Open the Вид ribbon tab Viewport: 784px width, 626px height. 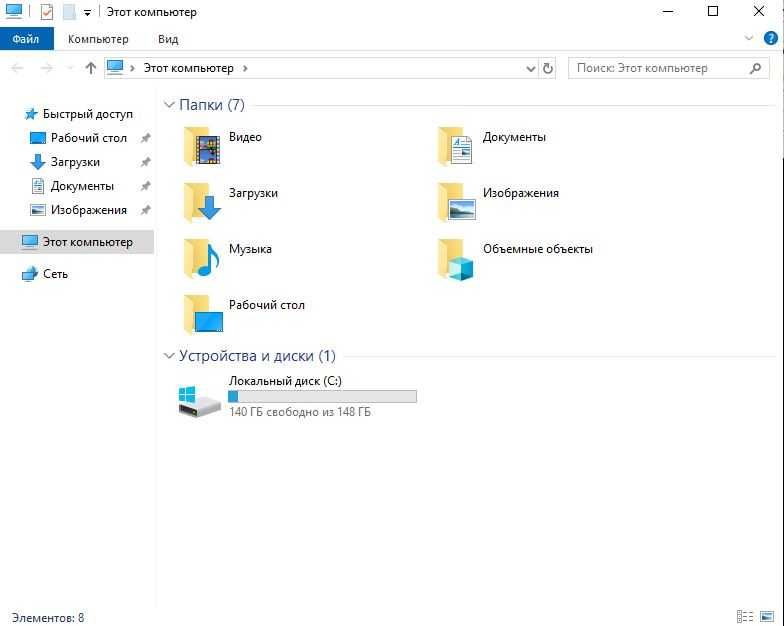click(168, 39)
